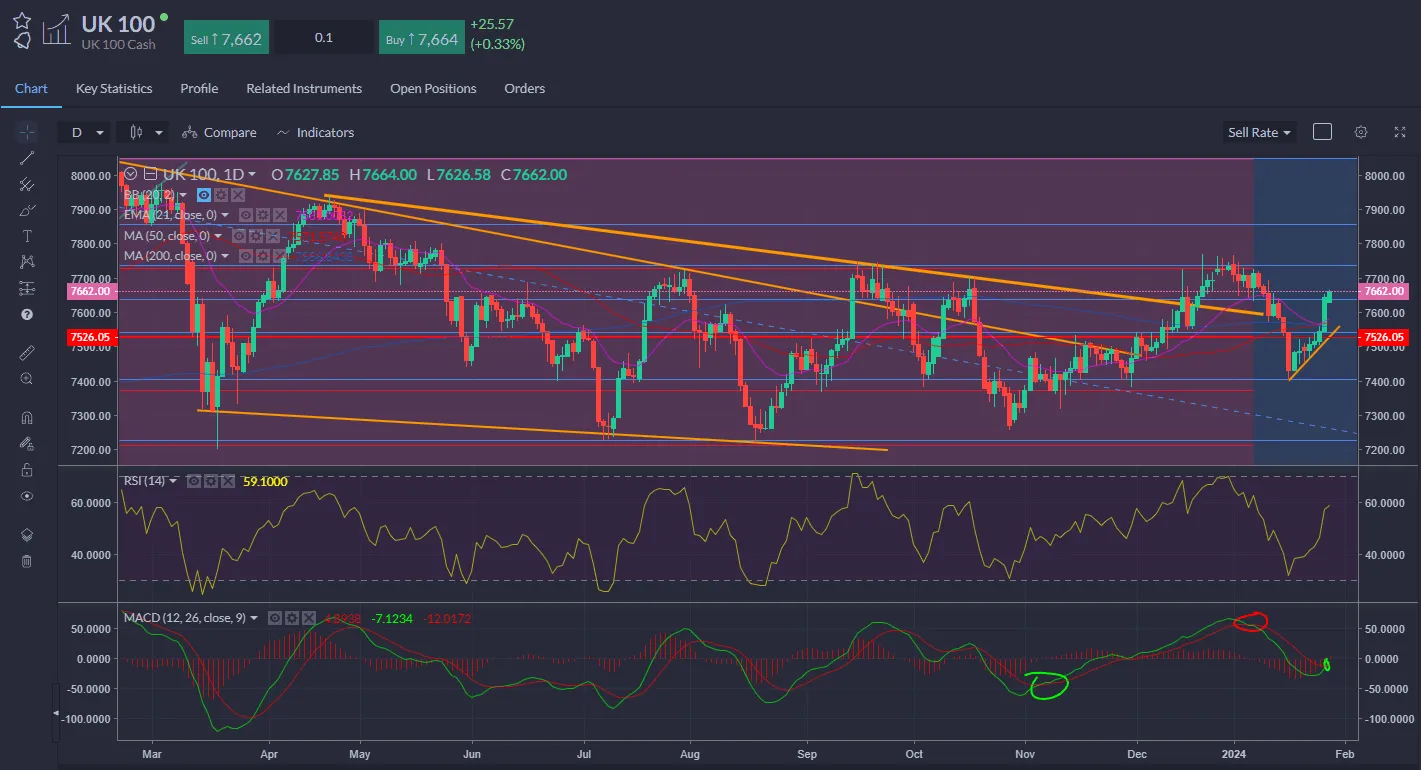
Task: Hide the EMA (21, close, 0) indicator
Action: (246, 215)
